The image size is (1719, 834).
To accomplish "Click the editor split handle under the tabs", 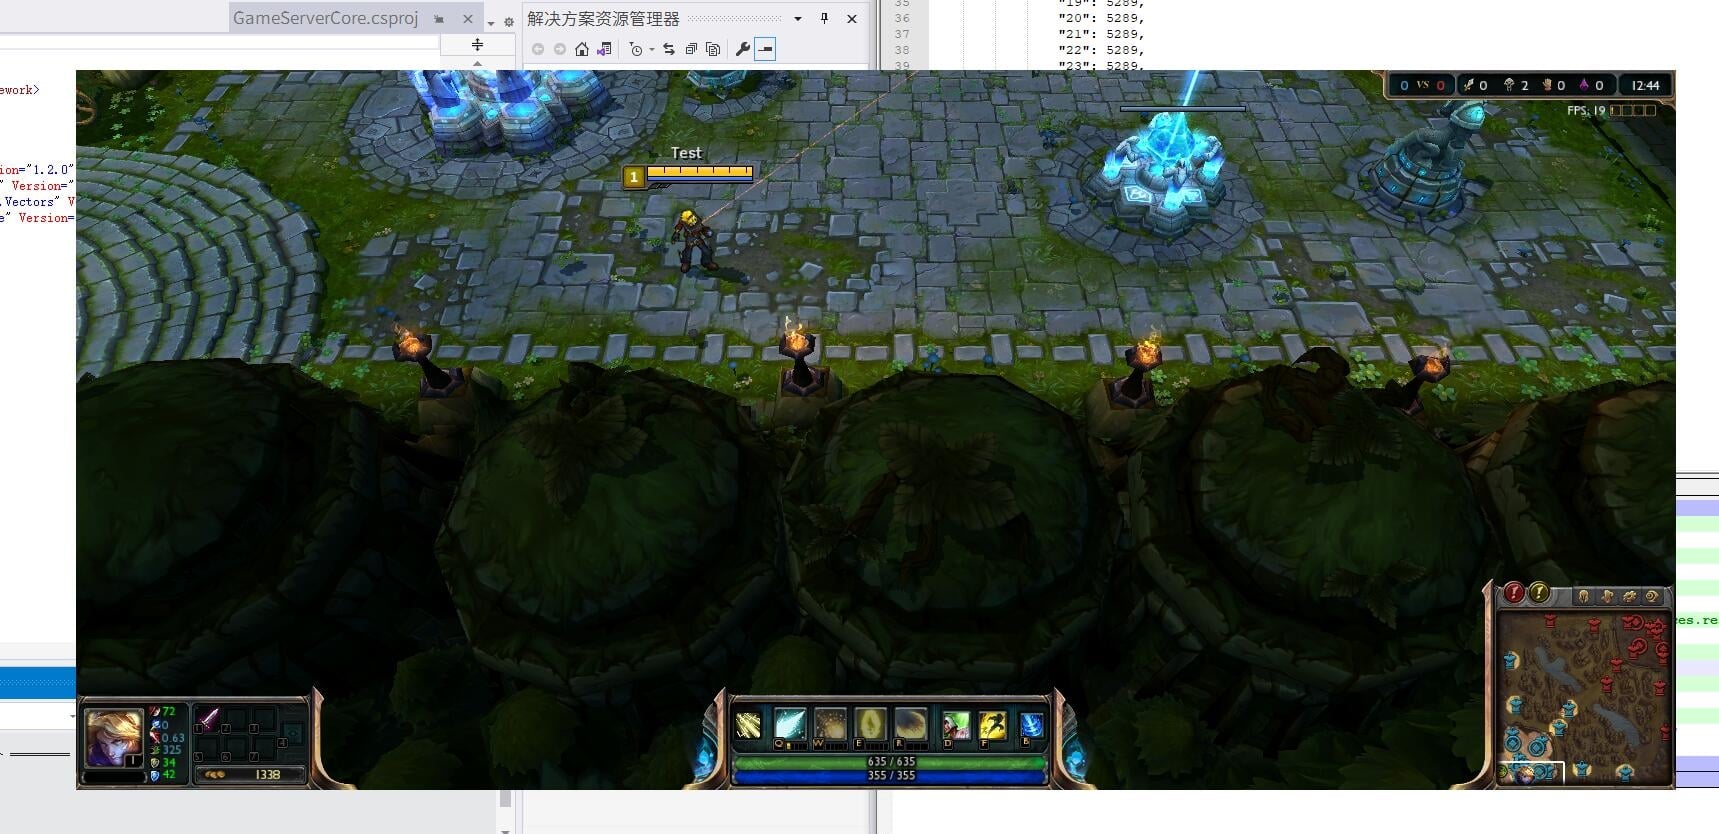I will pyautogui.click(x=477, y=45).
